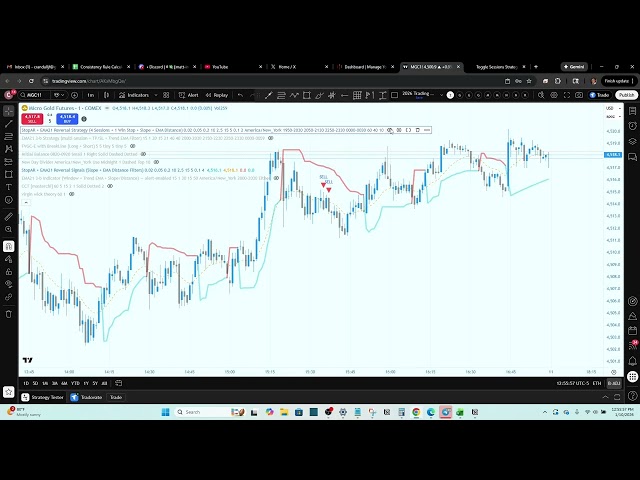Click the go to date calendar icon
Viewport: 640px width, 480px height.
[118, 383]
